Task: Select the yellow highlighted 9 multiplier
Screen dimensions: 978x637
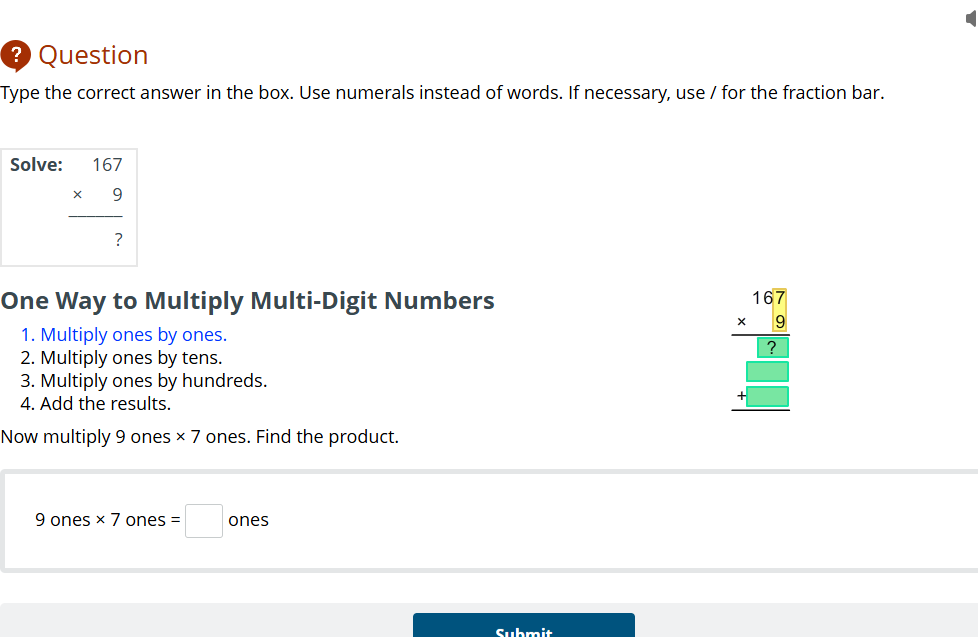Action: 779,322
